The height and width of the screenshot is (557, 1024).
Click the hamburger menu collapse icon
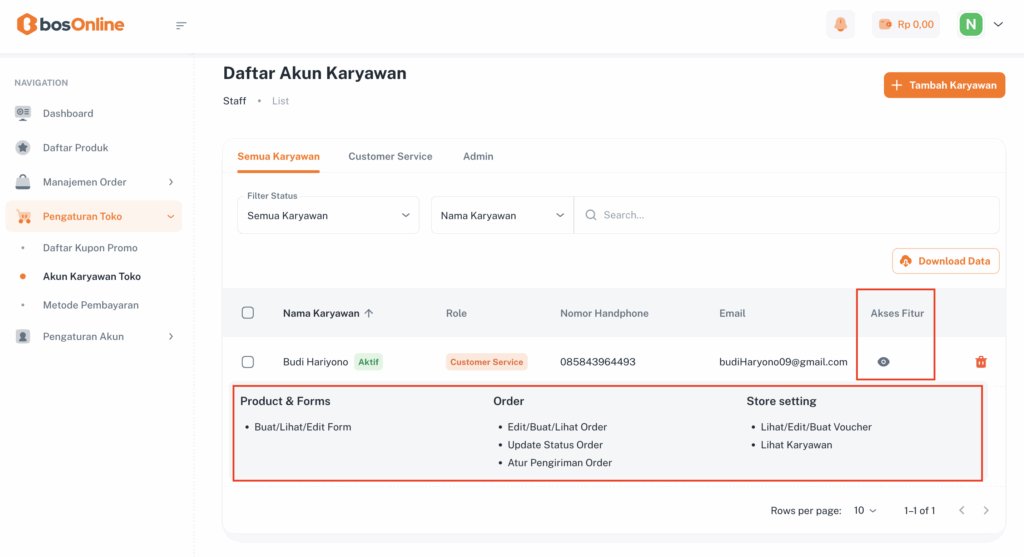[x=181, y=25]
